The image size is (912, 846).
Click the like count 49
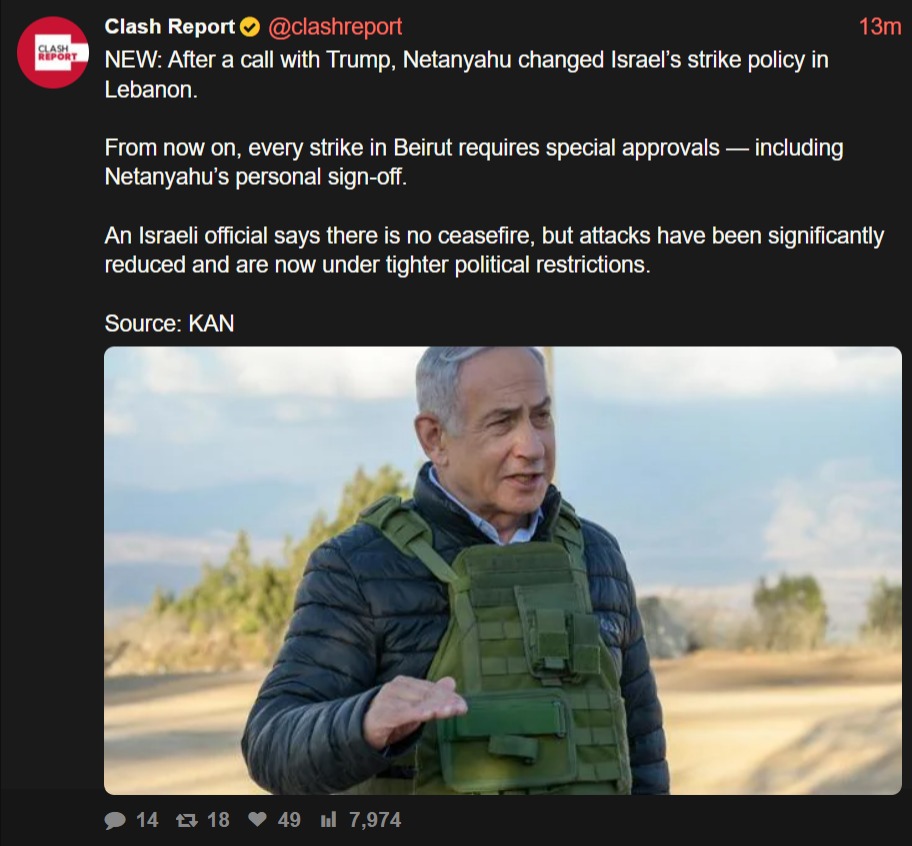289,820
